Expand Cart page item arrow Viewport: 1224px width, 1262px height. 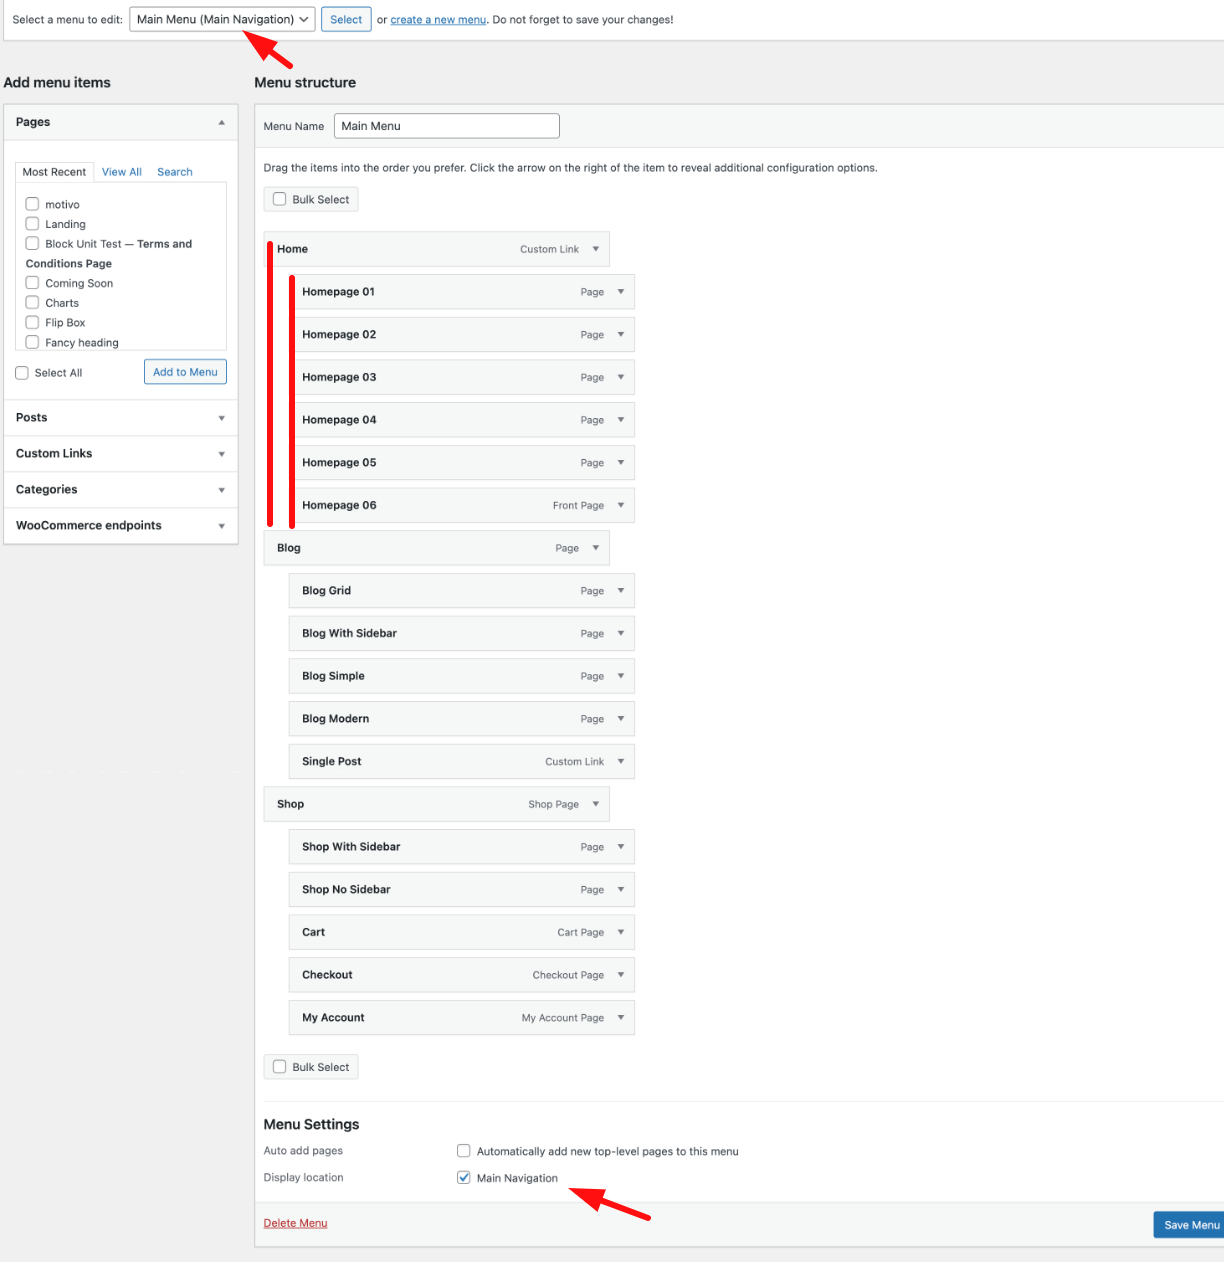click(x=621, y=932)
